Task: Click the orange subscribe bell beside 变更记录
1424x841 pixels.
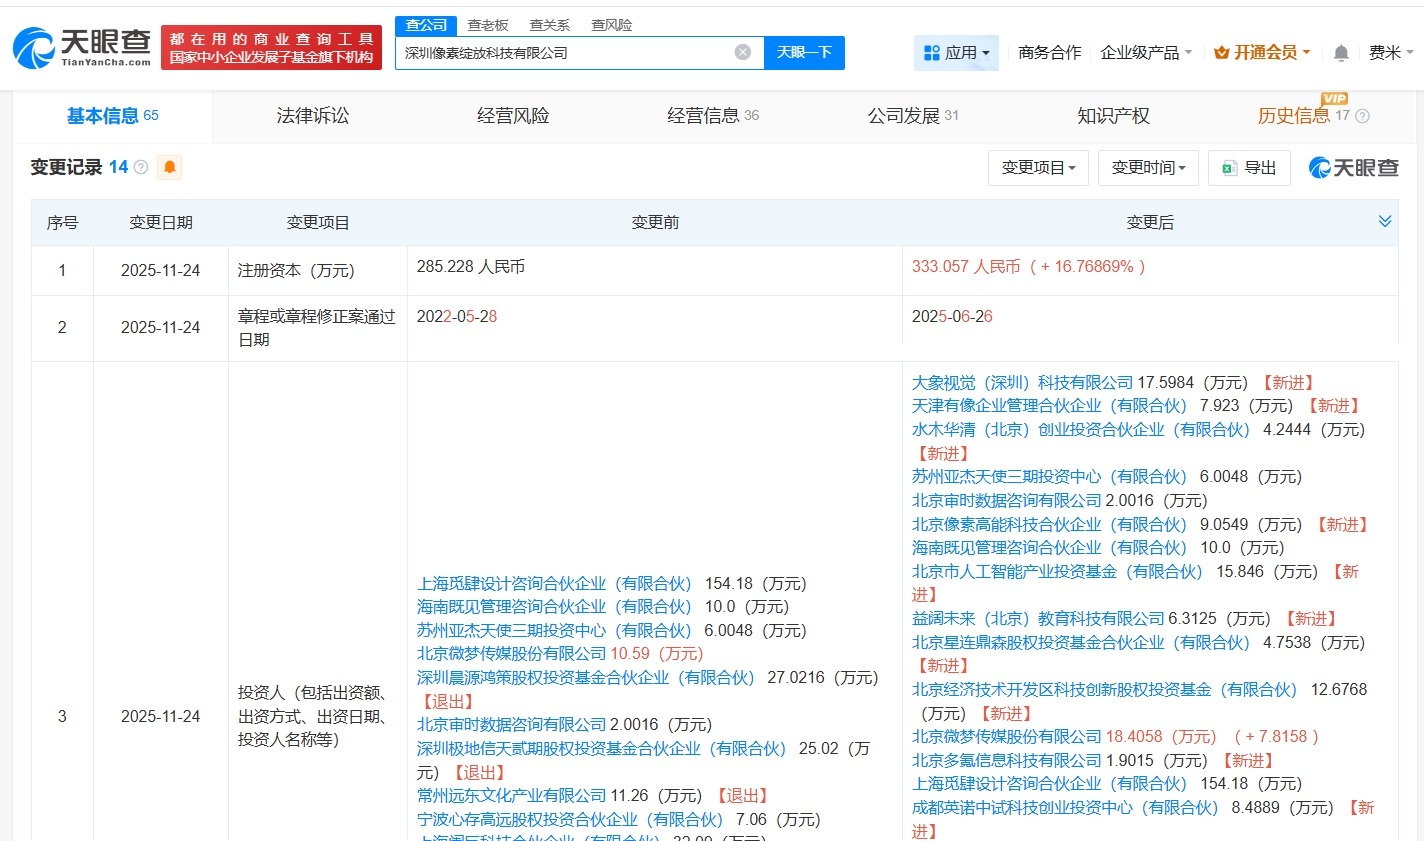Action: [168, 167]
